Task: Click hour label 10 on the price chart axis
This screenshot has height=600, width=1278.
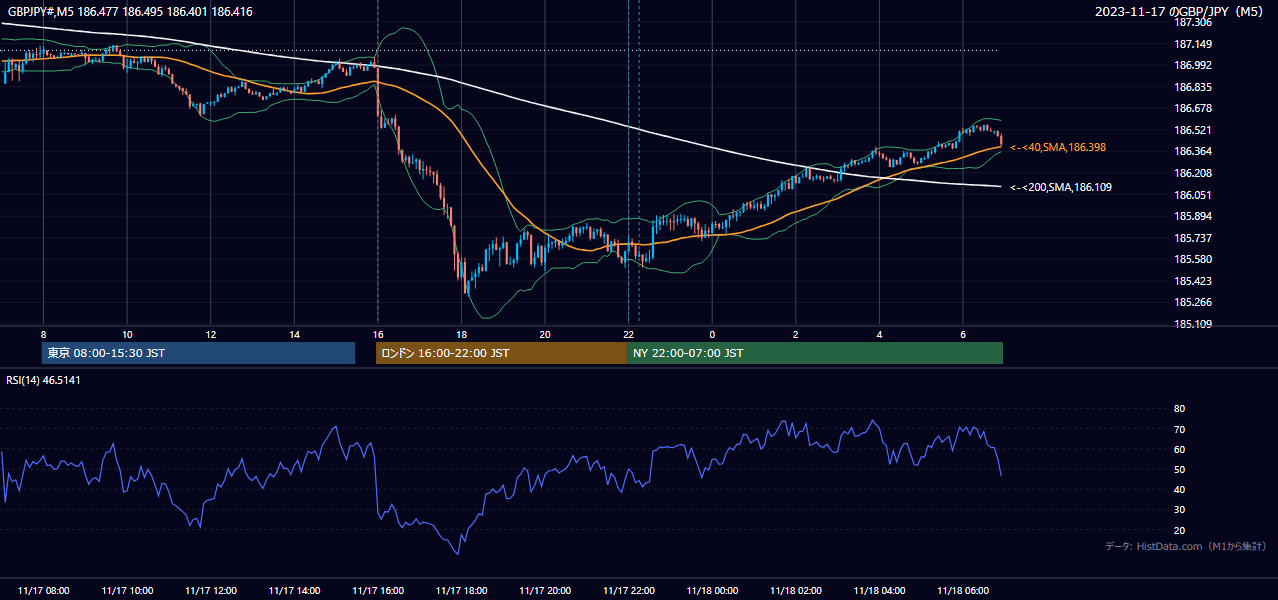Action: [127, 334]
